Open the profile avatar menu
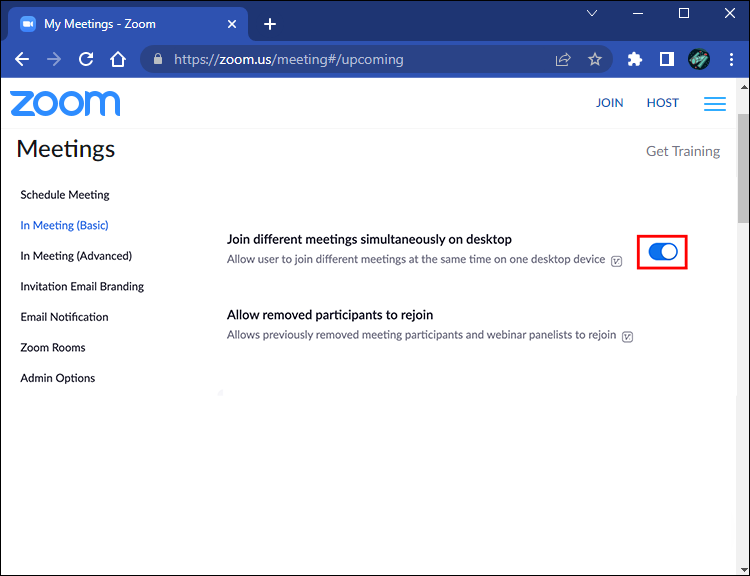Image resolution: width=750 pixels, height=576 pixels. (699, 59)
